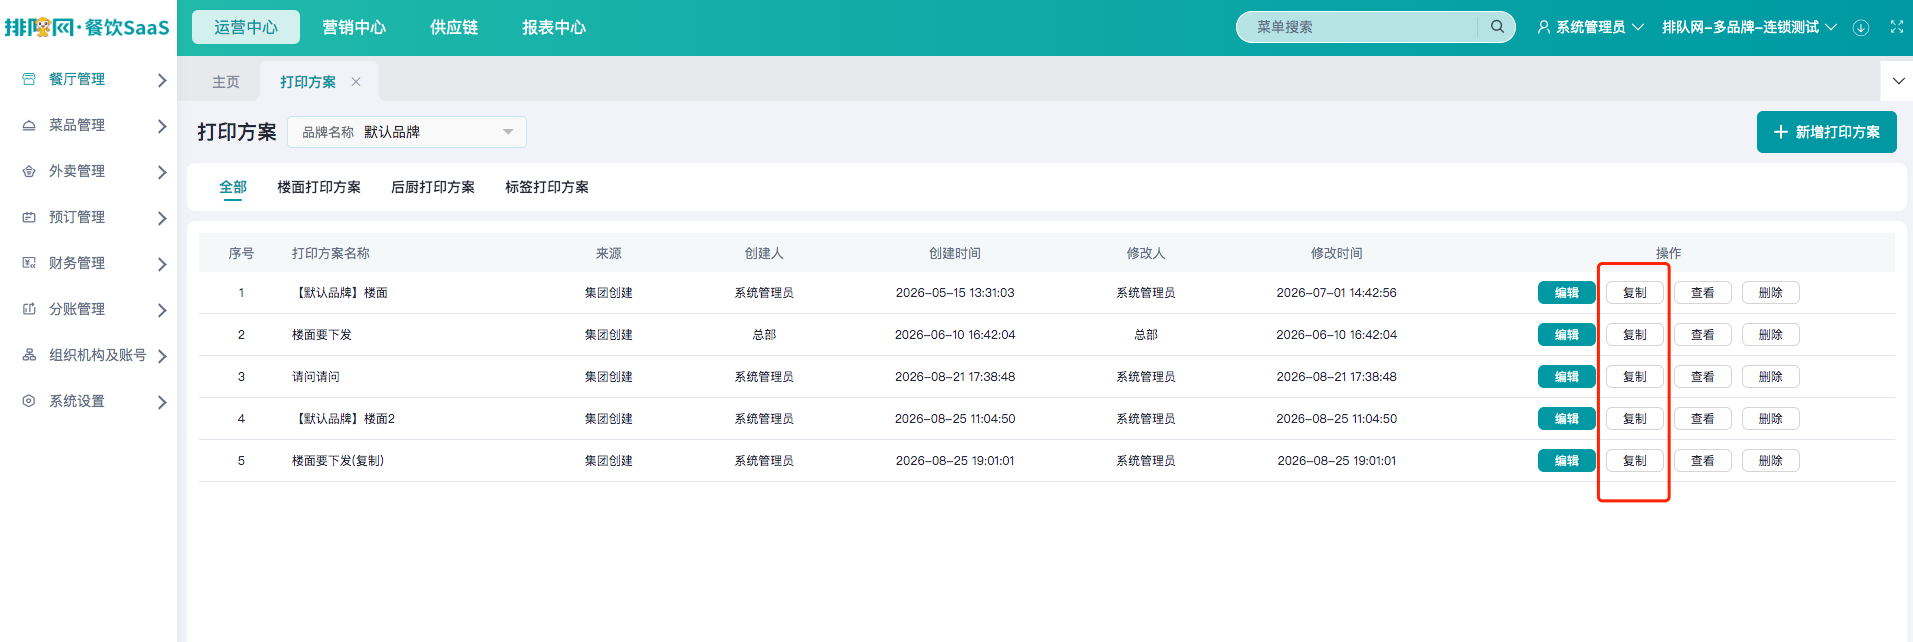
Task: Click the 分账管理 sidebar icon
Action: click(x=29, y=309)
